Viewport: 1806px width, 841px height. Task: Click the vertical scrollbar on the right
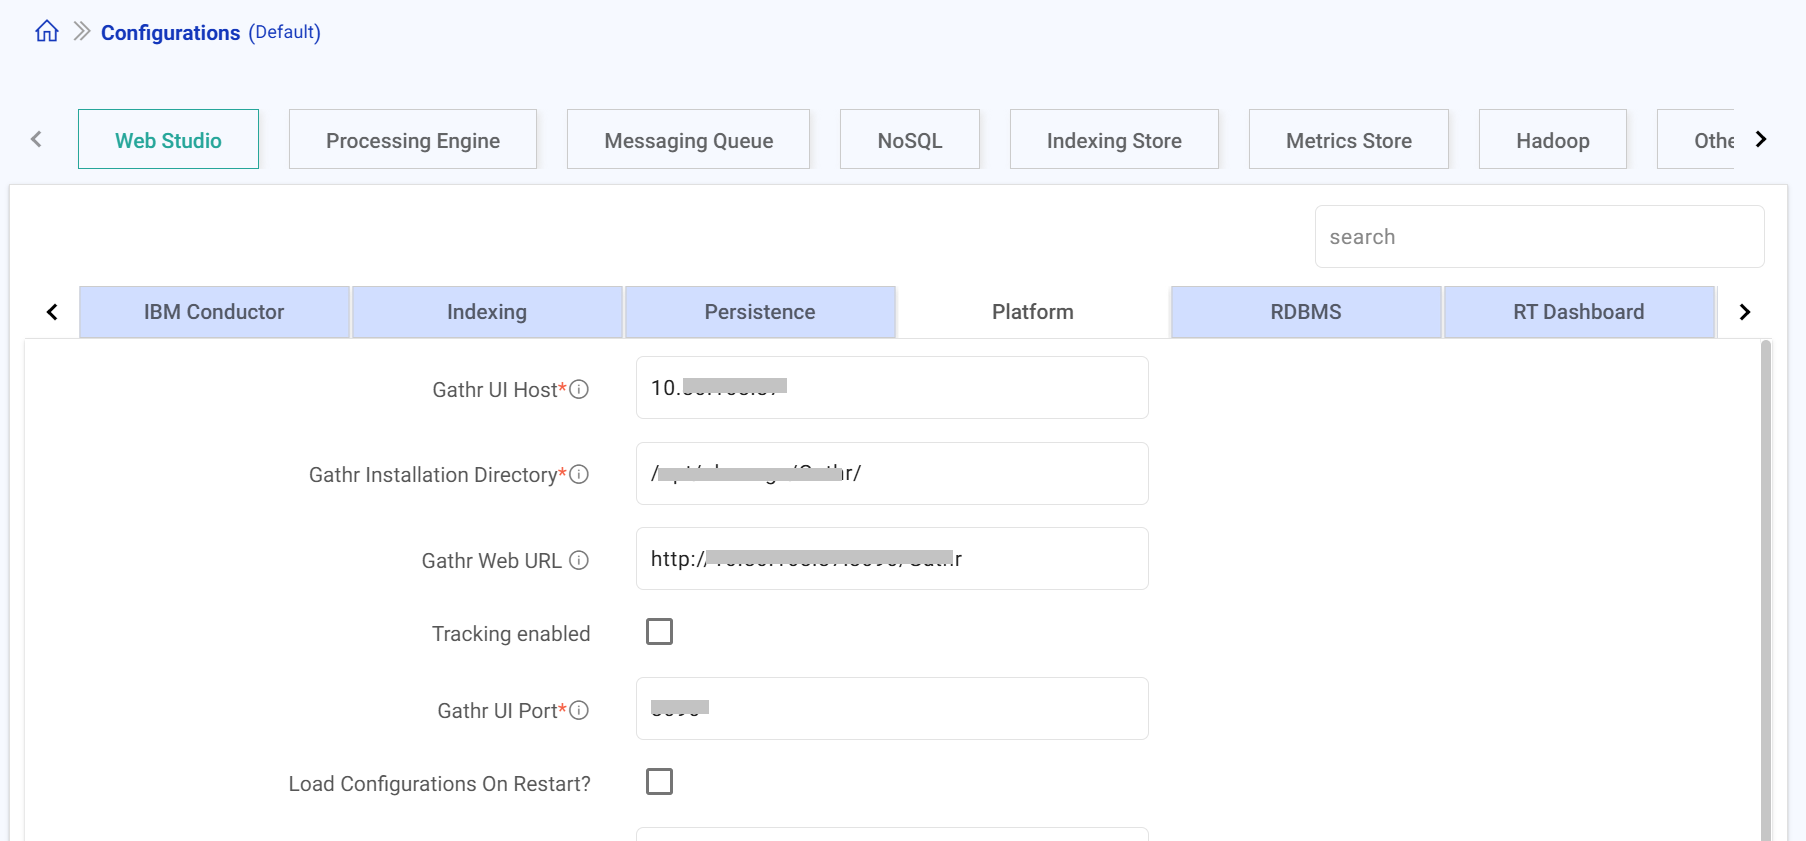(x=1765, y=590)
